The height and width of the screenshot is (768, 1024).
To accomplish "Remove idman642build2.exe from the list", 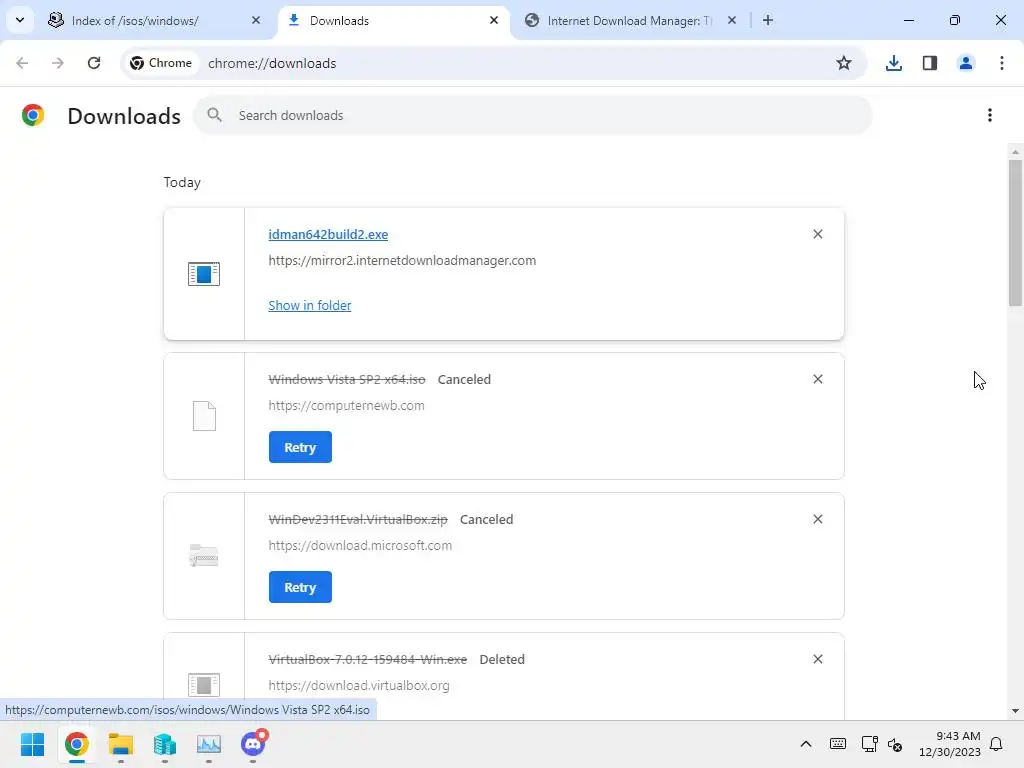I will click(x=818, y=234).
